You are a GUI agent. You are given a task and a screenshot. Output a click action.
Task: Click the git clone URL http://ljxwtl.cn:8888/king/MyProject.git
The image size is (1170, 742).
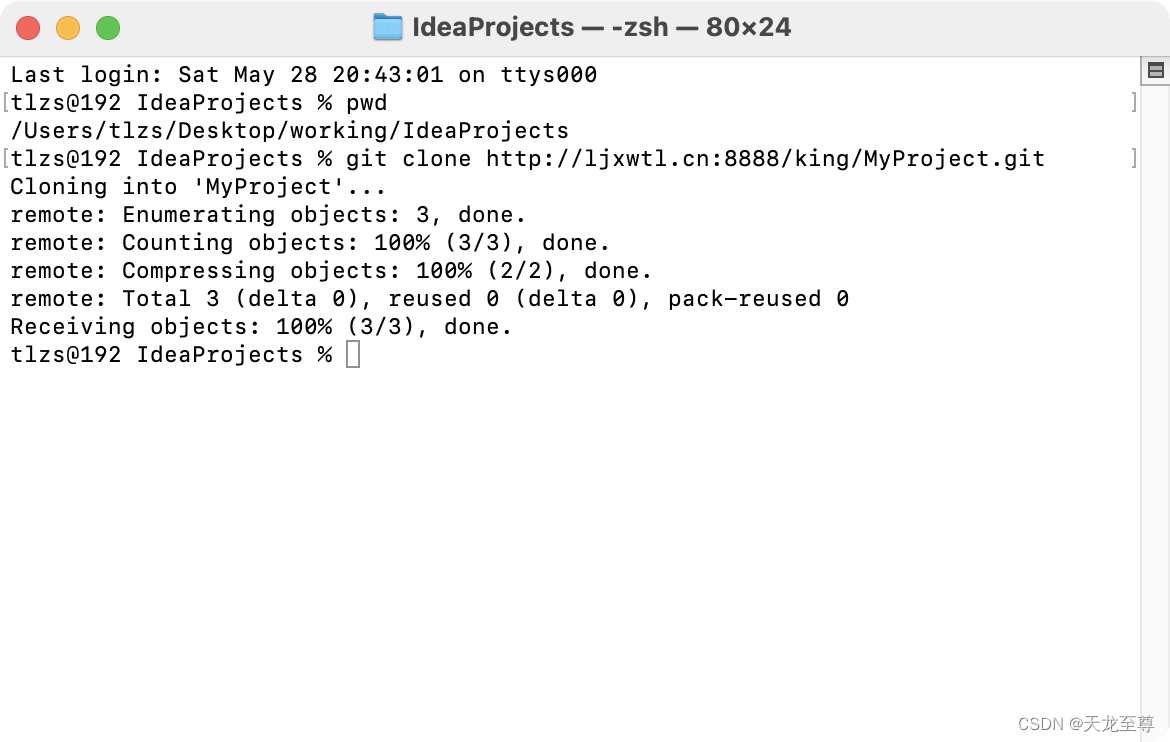766,159
